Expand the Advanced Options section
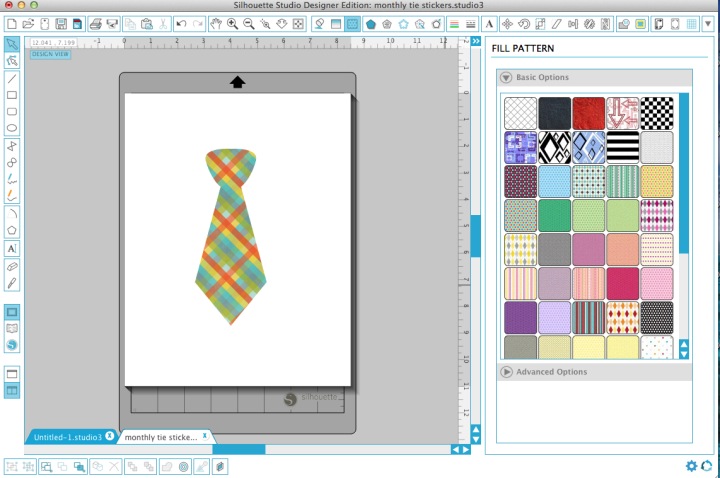The image size is (720, 478). coord(507,372)
